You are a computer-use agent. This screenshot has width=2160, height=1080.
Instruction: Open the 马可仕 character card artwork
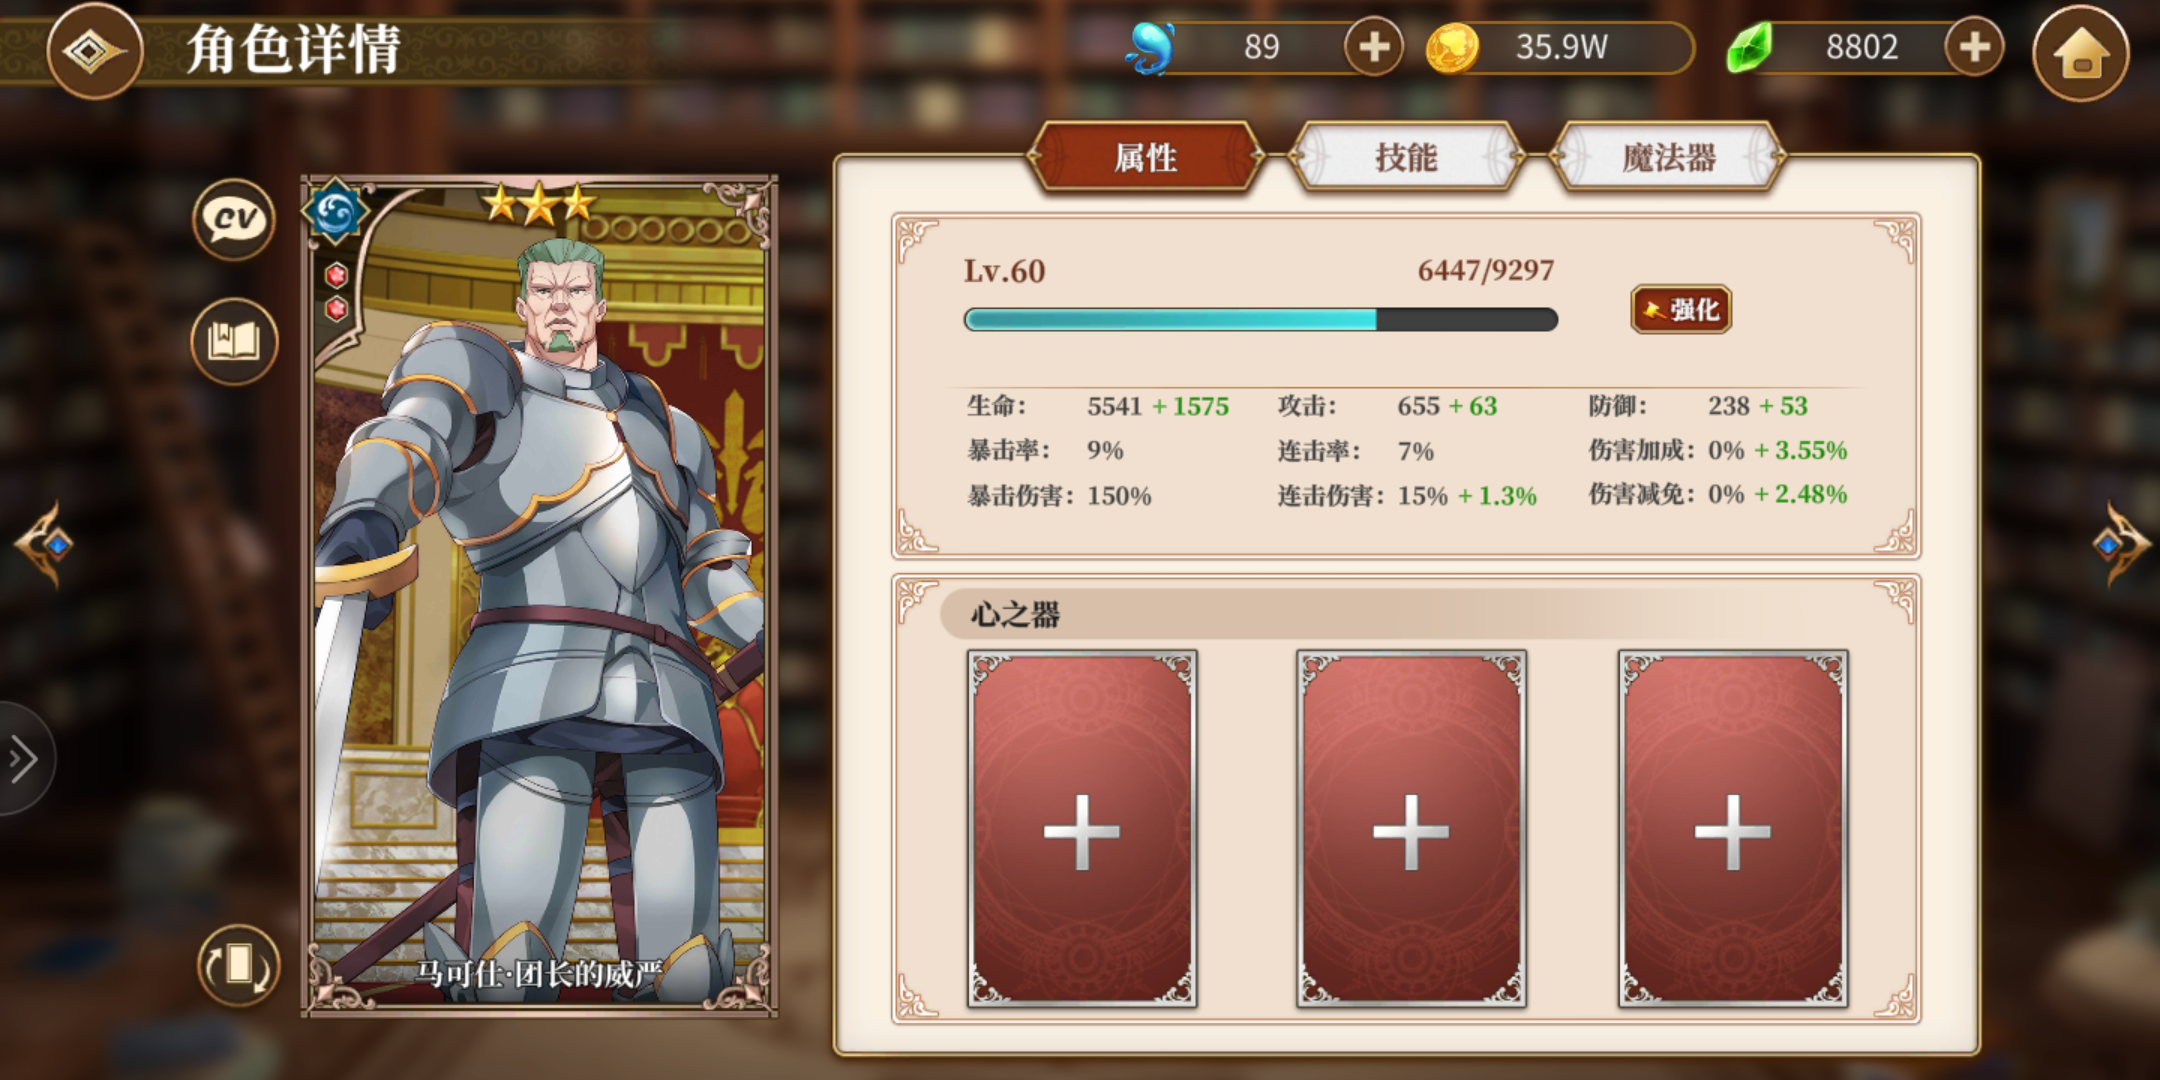[x=540, y=596]
